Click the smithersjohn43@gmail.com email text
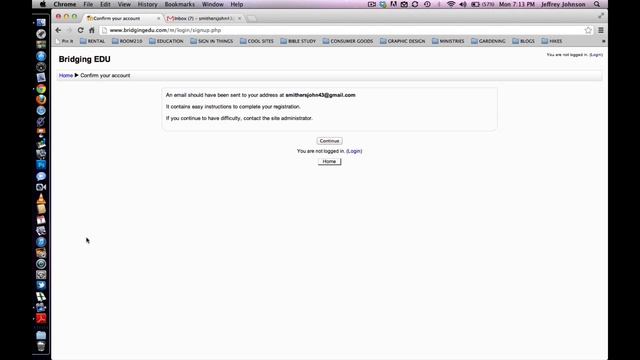640x360 pixels. pos(320,95)
